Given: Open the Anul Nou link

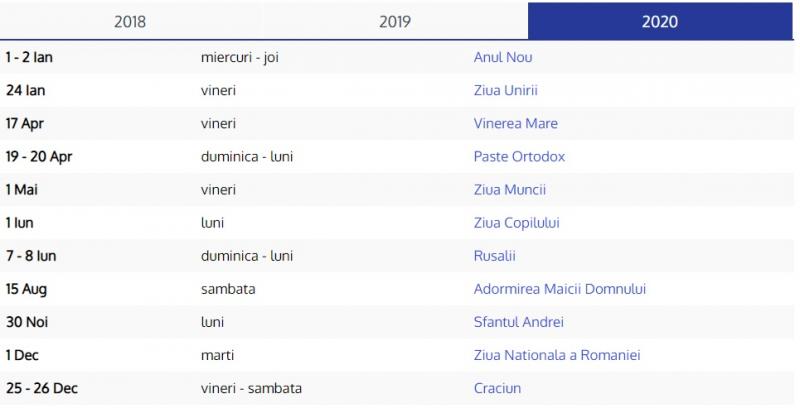Looking at the screenshot, I should point(503,57).
